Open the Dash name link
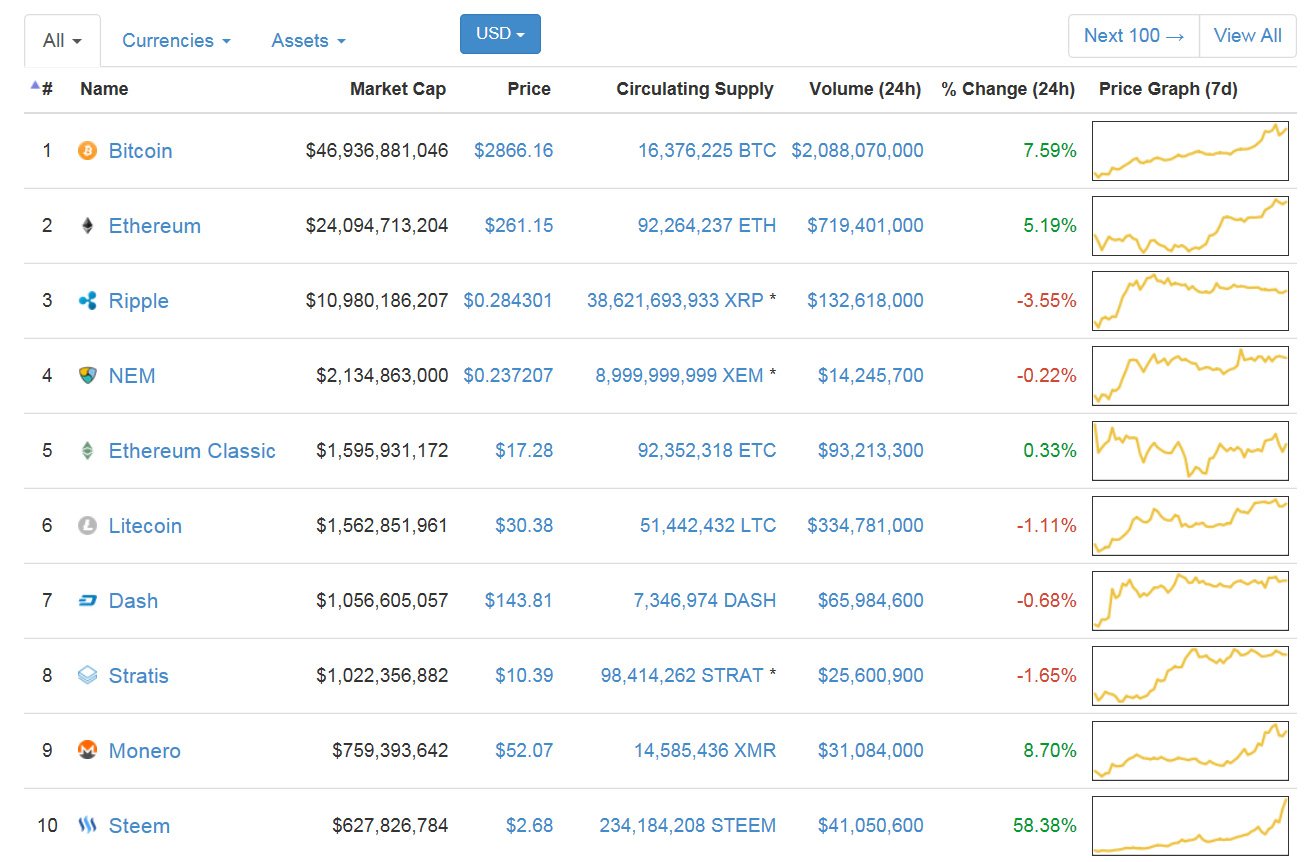Image resolution: width=1313 pixels, height=862 pixels. pos(133,601)
